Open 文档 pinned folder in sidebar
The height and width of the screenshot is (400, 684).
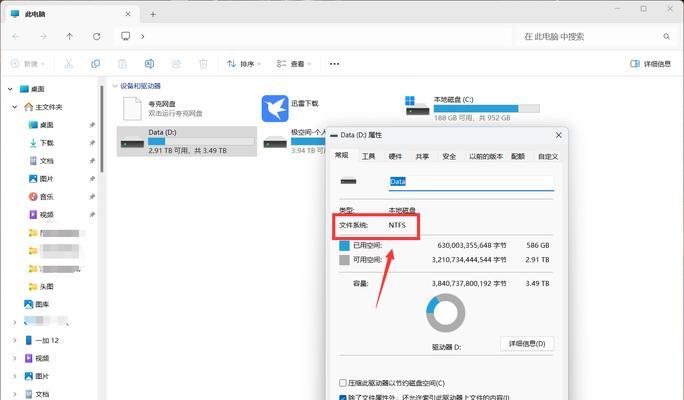(41, 161)
